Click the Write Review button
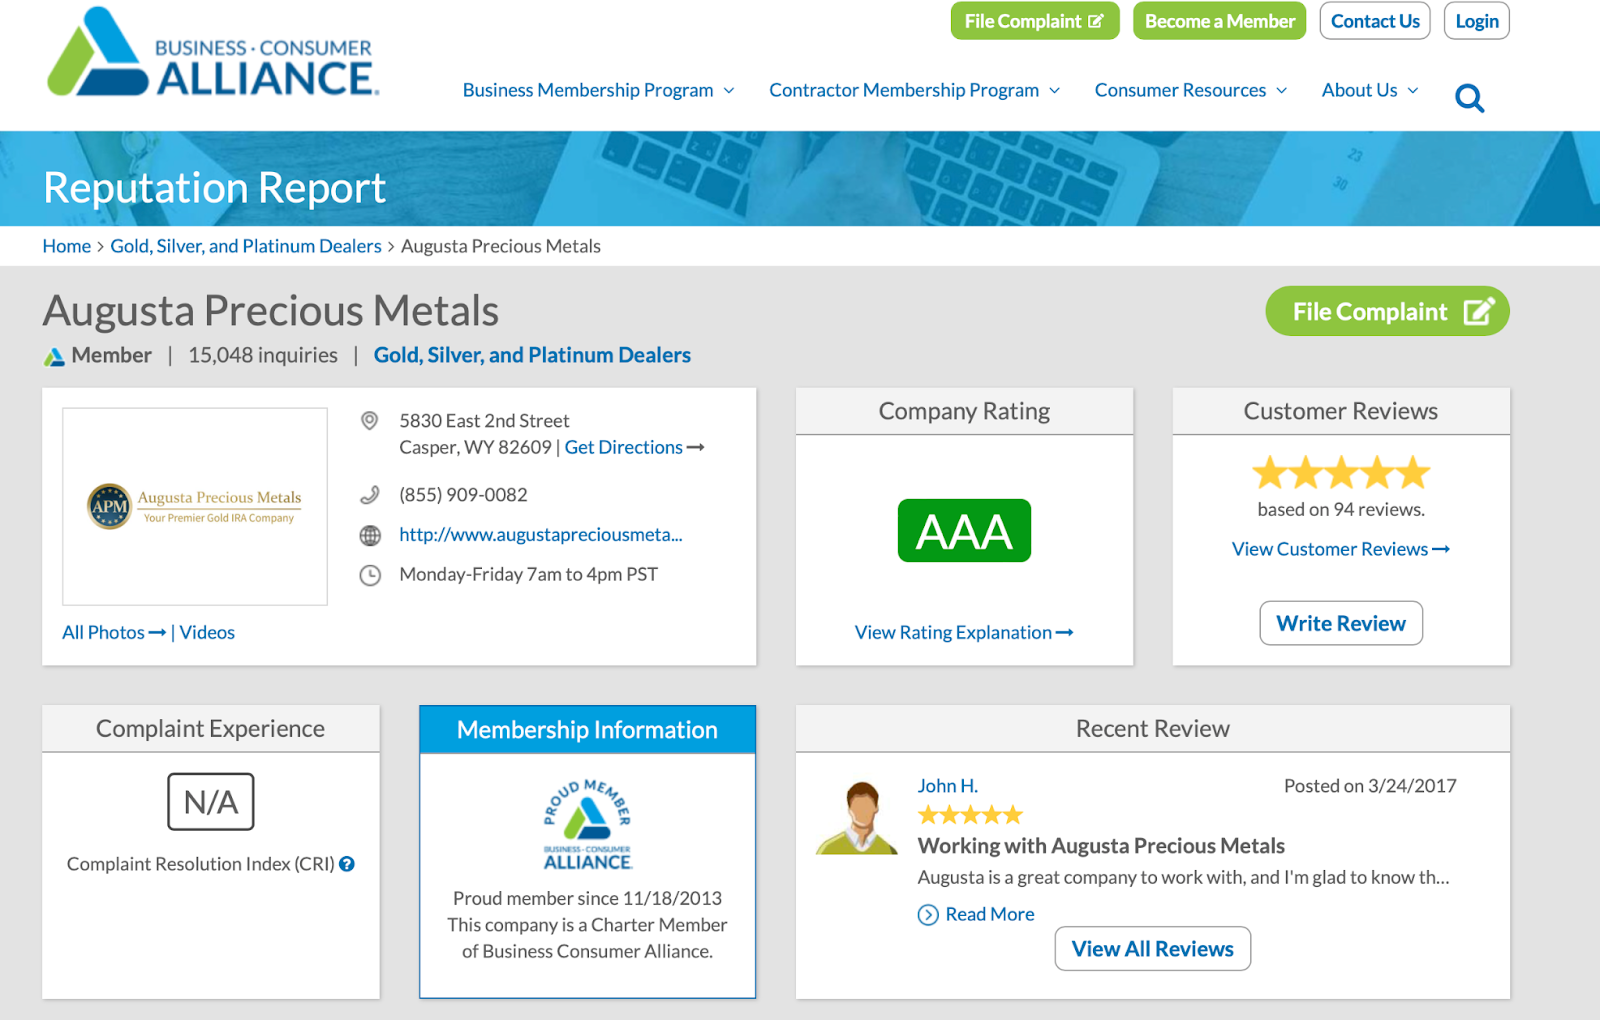The image size is (1600, 1020). click(x=1341, y=623)
